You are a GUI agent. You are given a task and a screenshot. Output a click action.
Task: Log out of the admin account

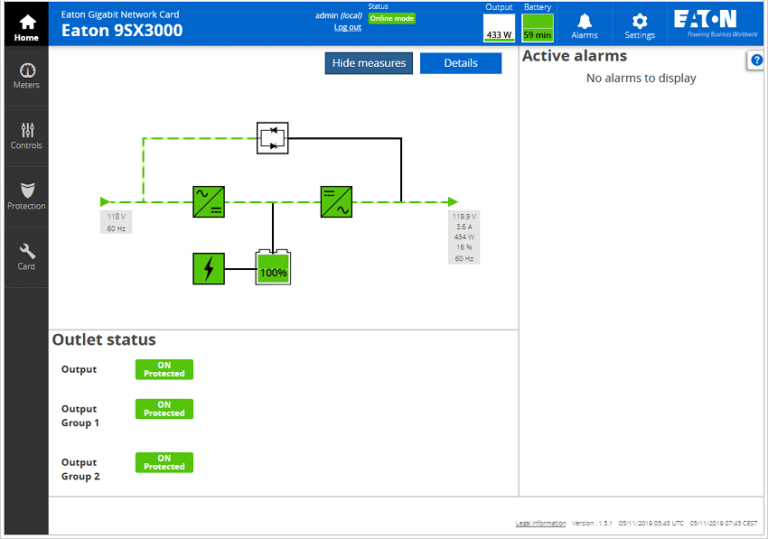(x=348, y=27)
